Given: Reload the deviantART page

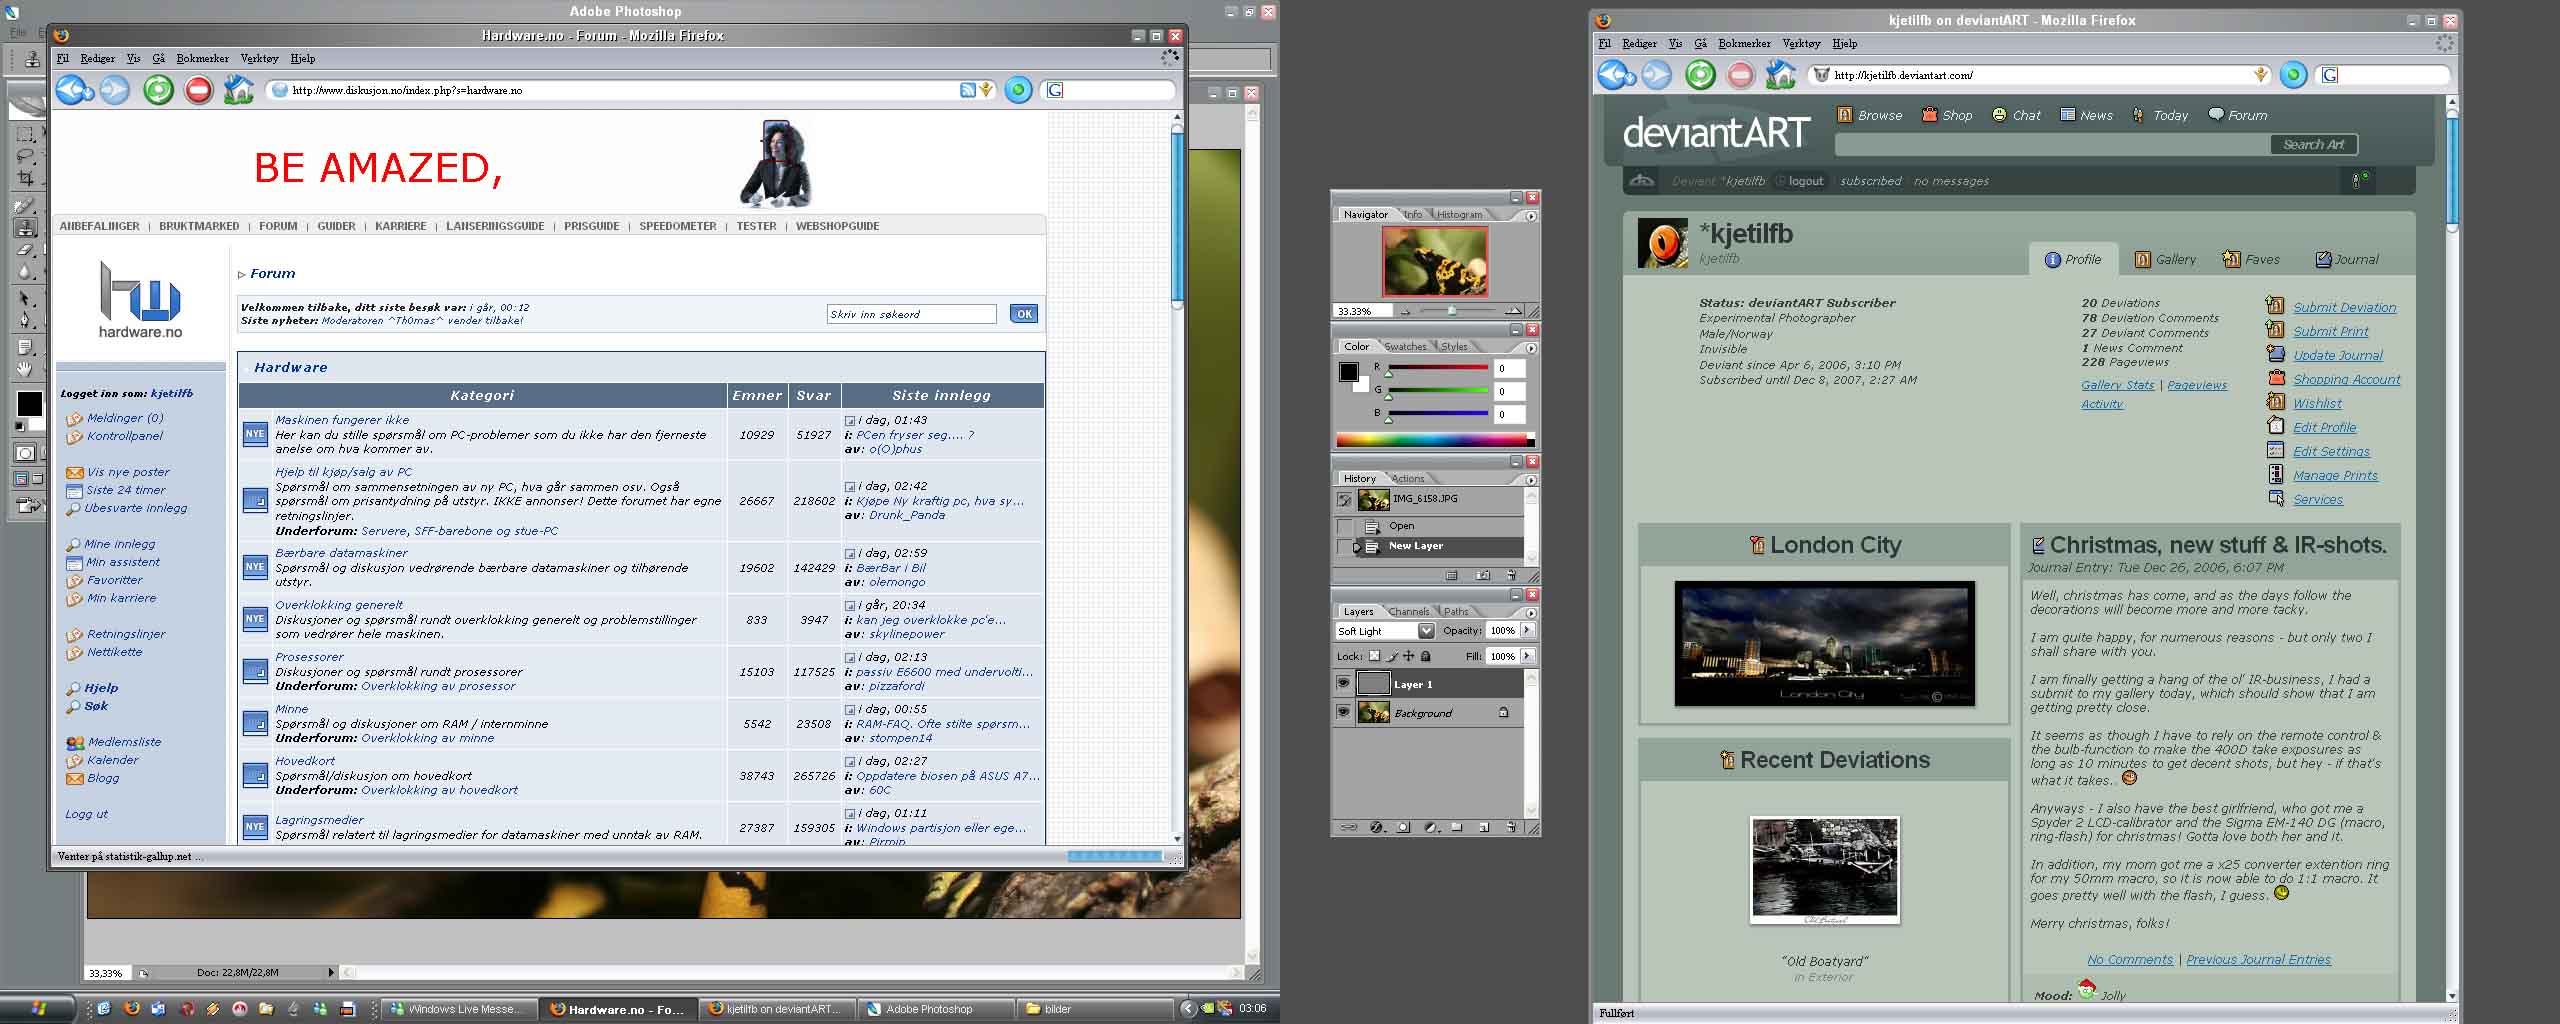Looking at the screenshot, I should click(x=1700, y=75).
